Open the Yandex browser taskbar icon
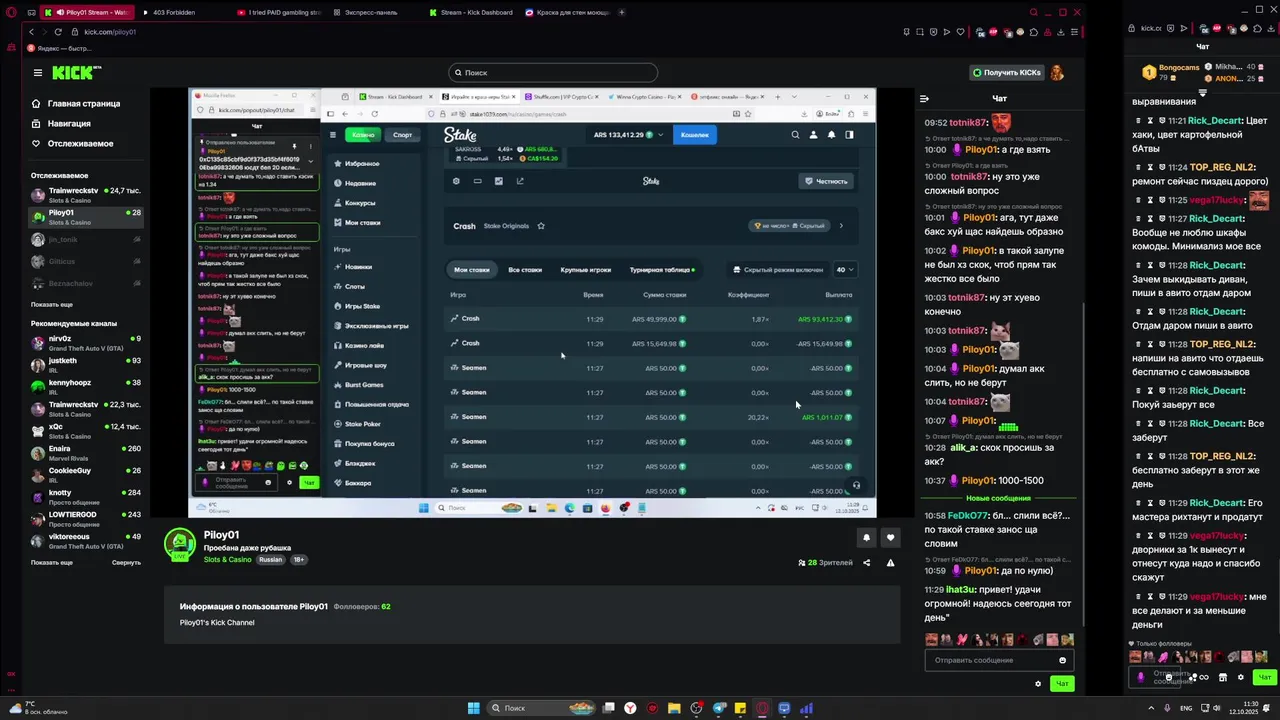 630,708
